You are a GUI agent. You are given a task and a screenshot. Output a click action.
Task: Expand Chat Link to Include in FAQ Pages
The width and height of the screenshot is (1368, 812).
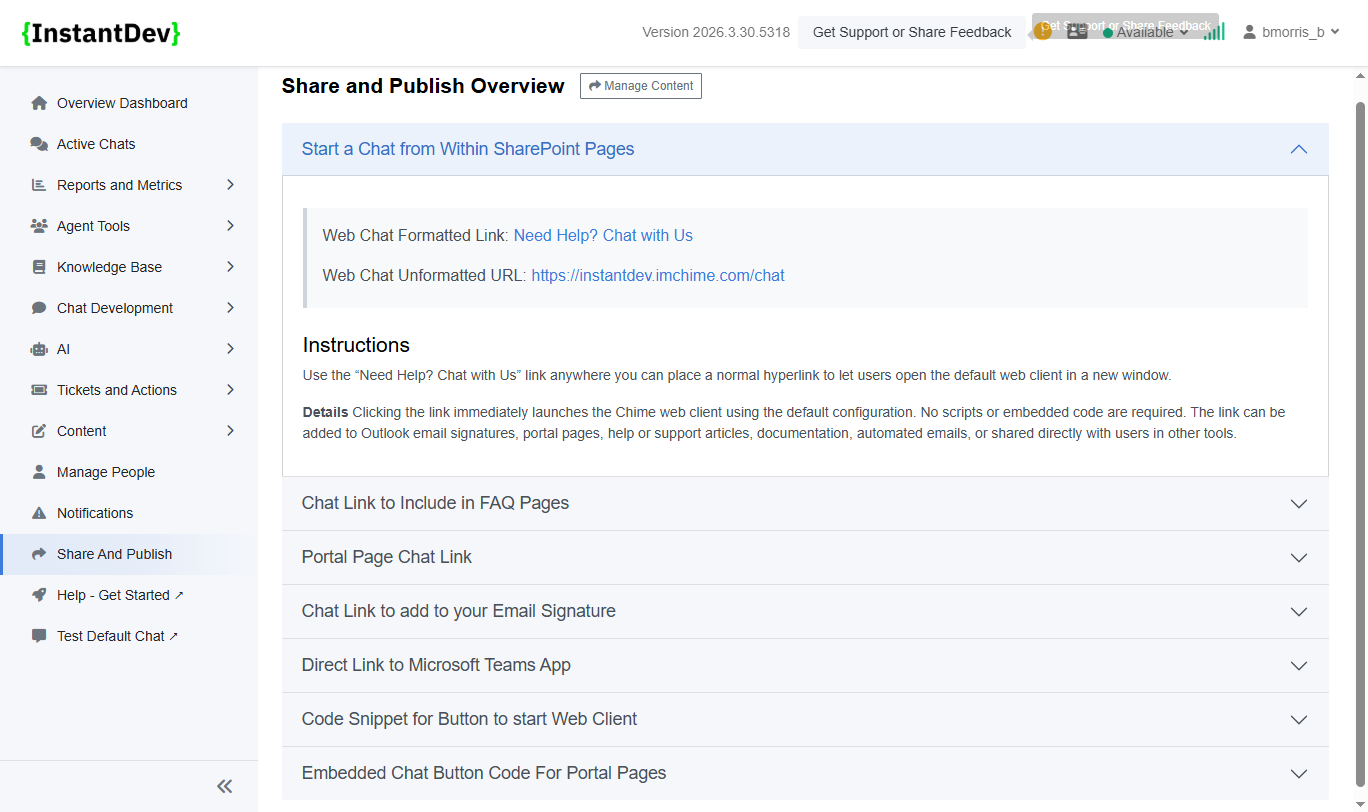tap(805, 503)
